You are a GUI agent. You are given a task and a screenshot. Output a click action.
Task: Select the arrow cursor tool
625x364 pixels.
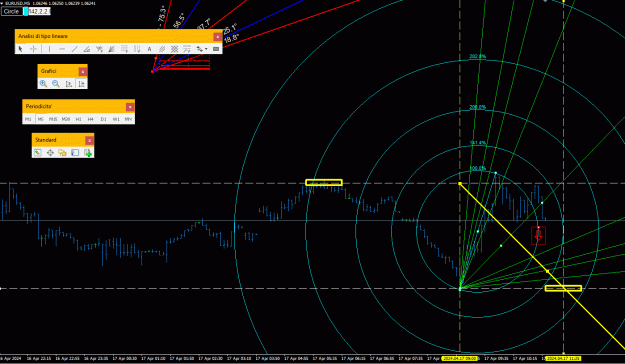[x=20, y=49]
